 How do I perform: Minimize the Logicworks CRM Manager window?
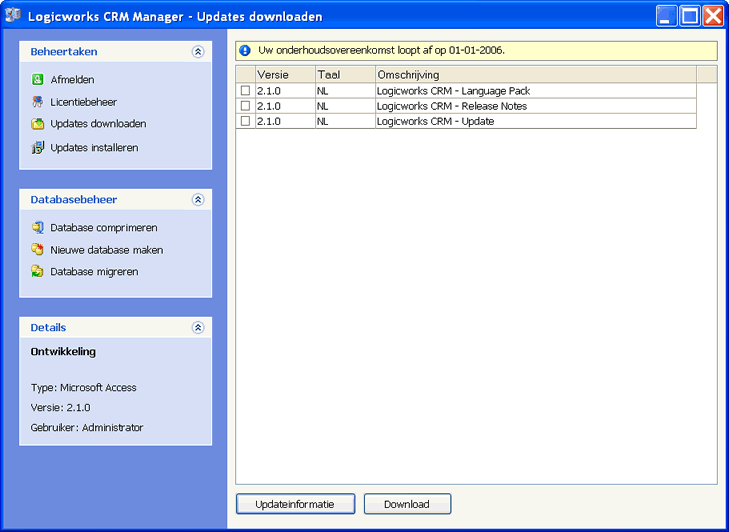[x=667, y=16]
